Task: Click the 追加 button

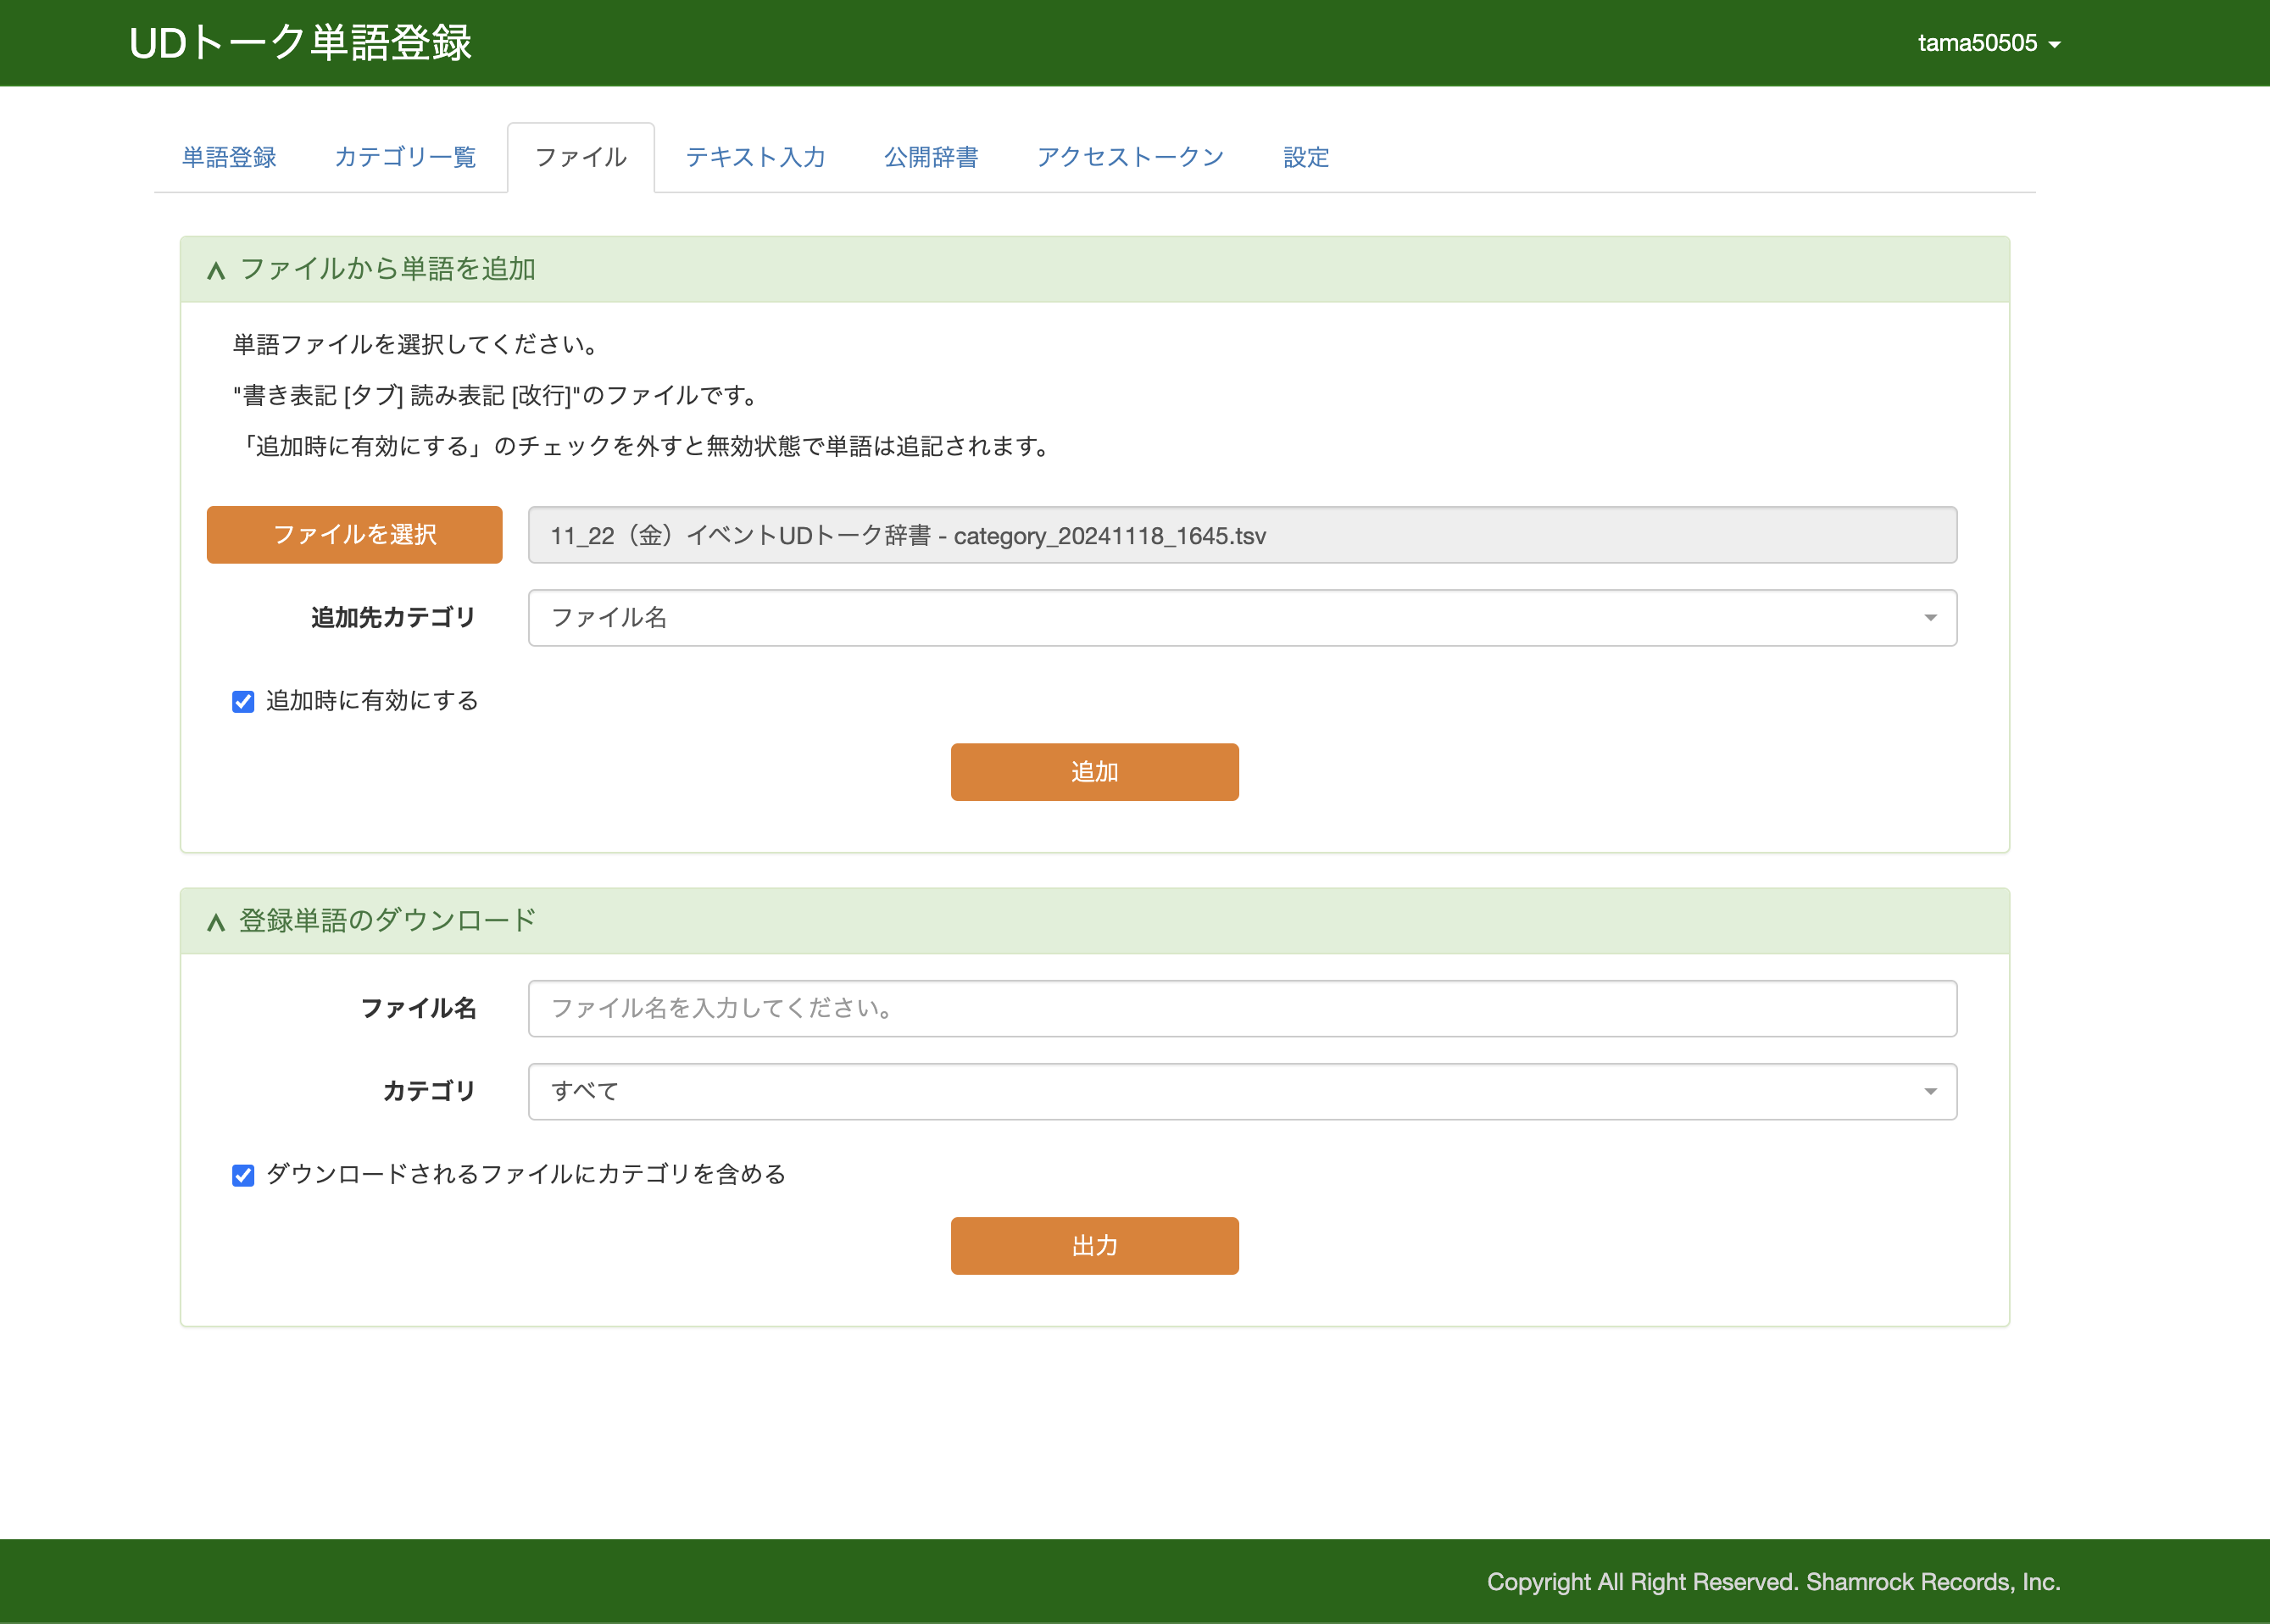Action: point(1094,772)
